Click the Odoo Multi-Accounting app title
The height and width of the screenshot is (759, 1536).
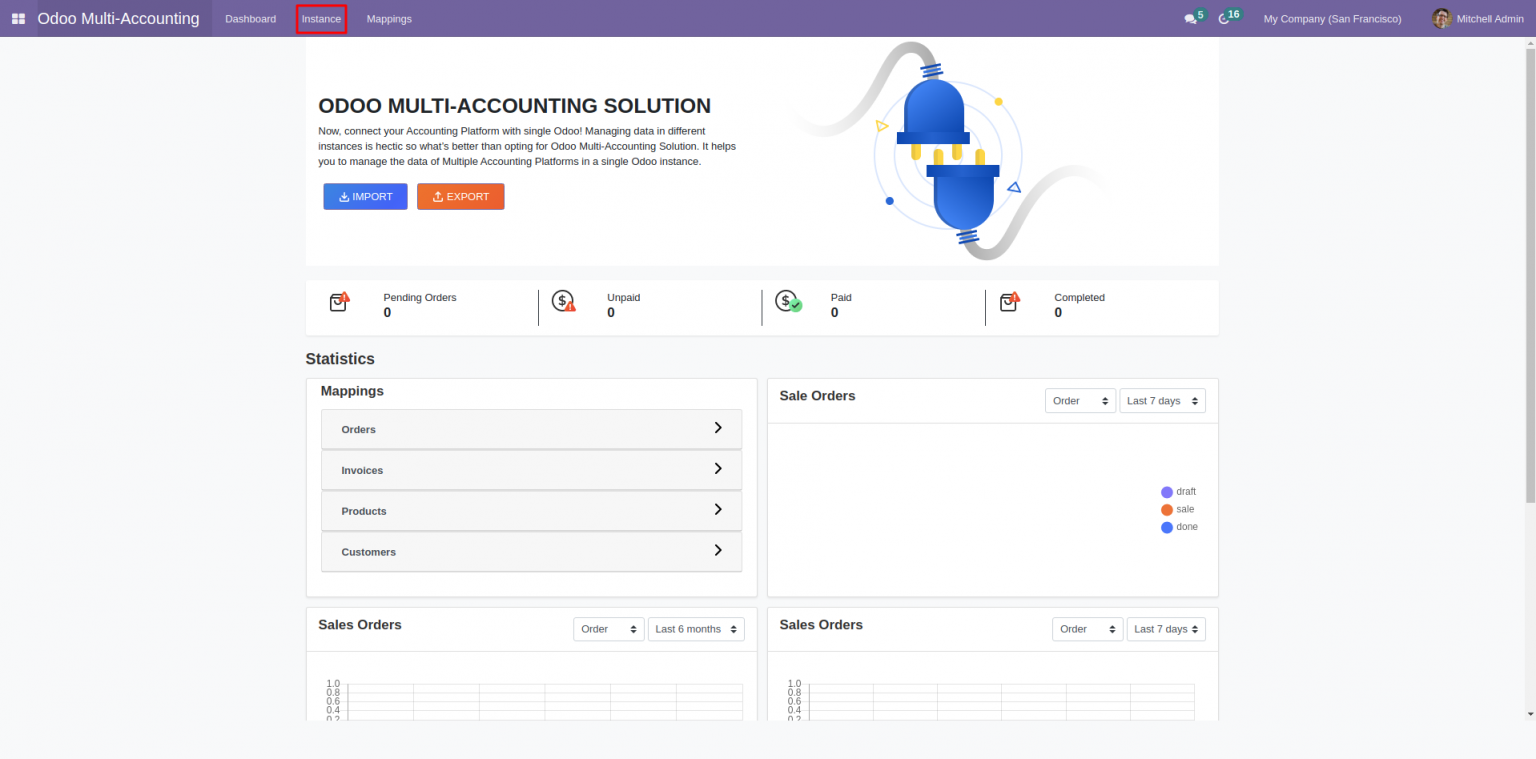tap(118, 19)
